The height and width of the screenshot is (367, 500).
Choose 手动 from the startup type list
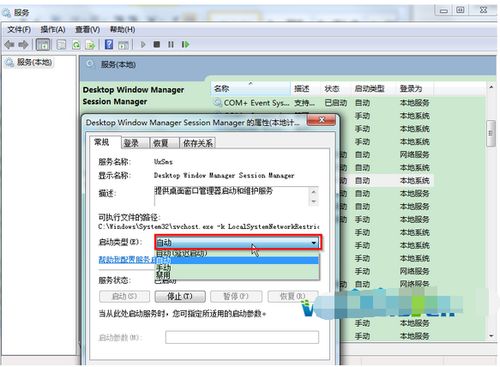[237, 268]
